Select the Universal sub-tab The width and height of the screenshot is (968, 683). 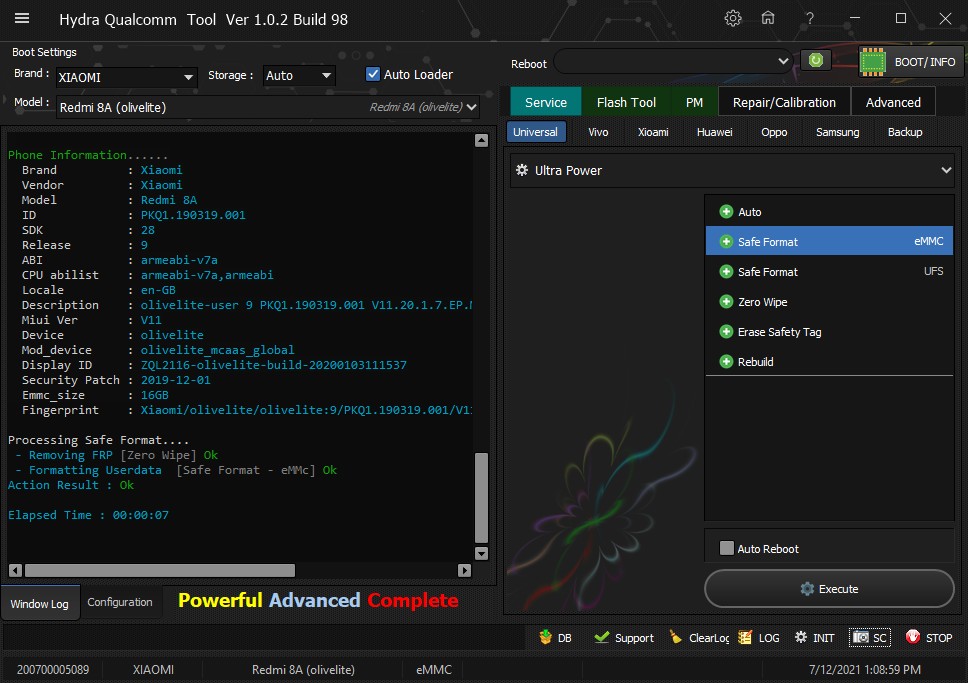pos(535,132)
